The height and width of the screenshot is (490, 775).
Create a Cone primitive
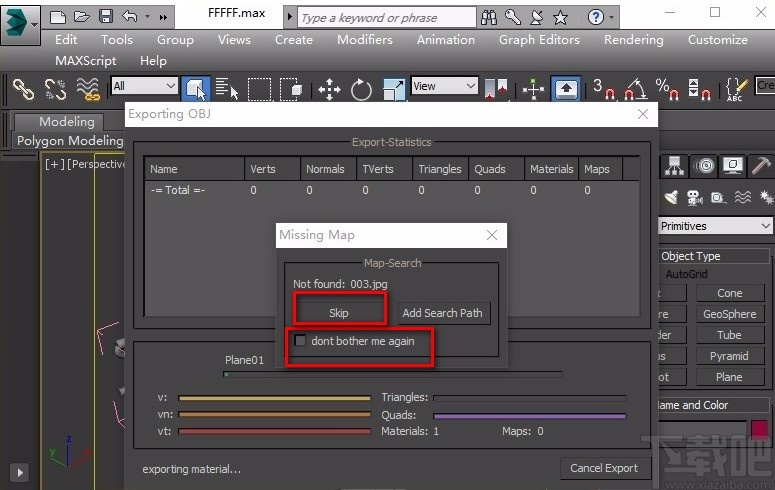pos(730,293)
